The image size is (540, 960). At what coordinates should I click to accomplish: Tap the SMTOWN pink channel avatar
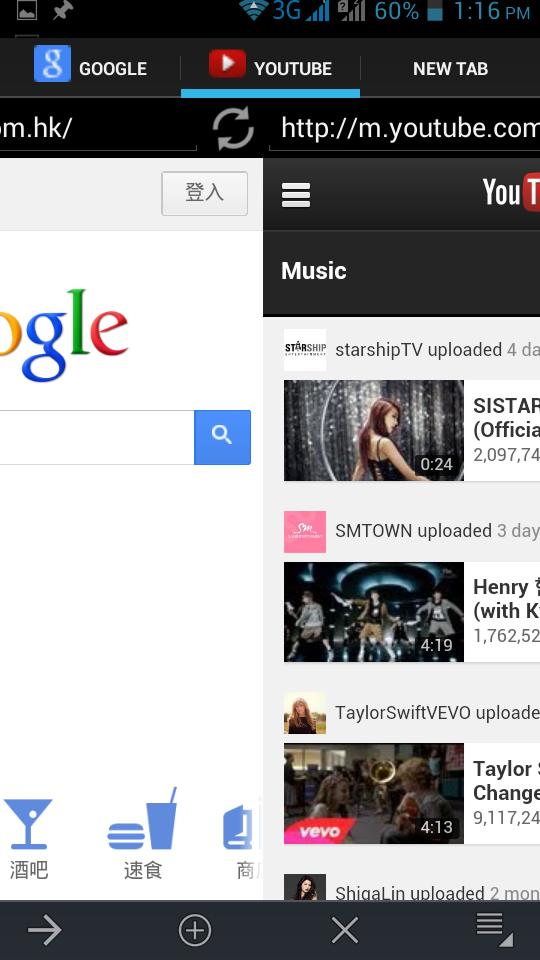(305, 531)
